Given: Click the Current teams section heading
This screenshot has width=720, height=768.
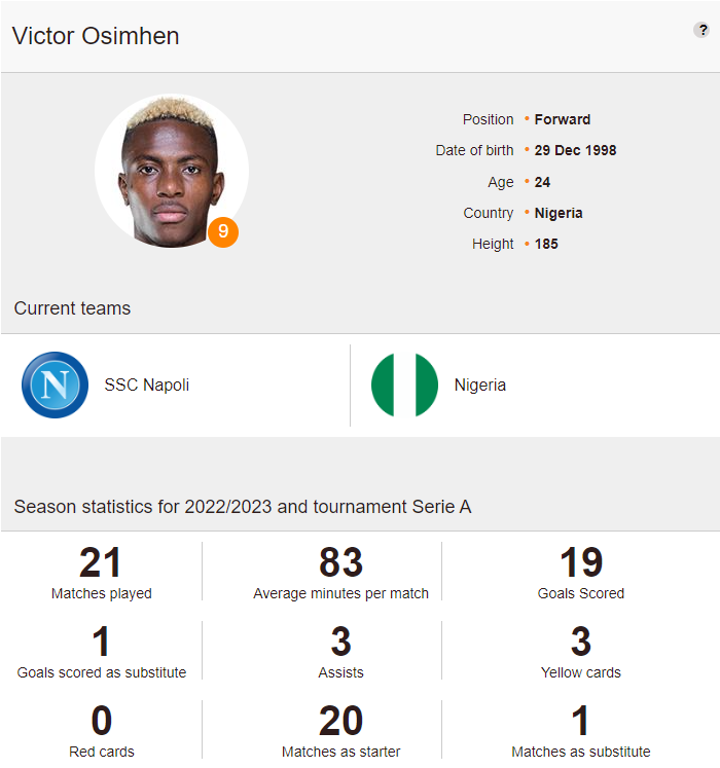Looking at the screenshot, I should (73, 308).
